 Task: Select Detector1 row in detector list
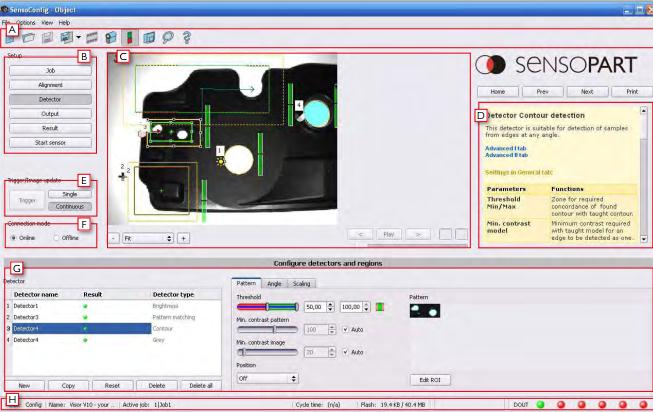pos(60,304)
